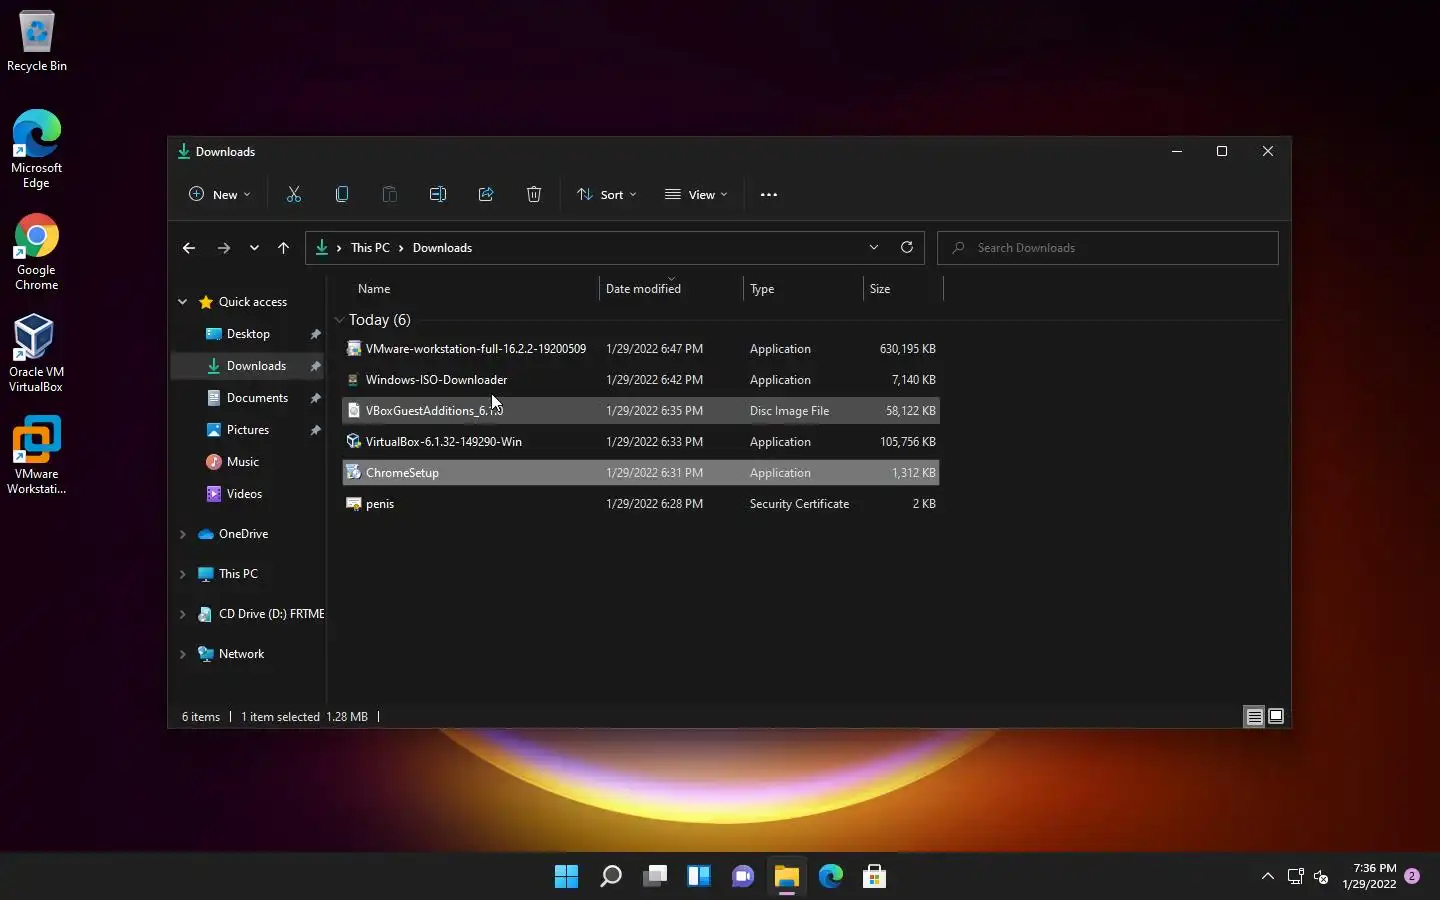Expand the Network tree node
Viewport: 1440px width, 900px height.
click(182, 654)
